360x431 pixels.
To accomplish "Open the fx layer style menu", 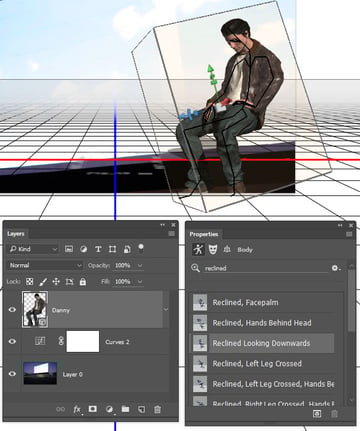I will (77, 409).
